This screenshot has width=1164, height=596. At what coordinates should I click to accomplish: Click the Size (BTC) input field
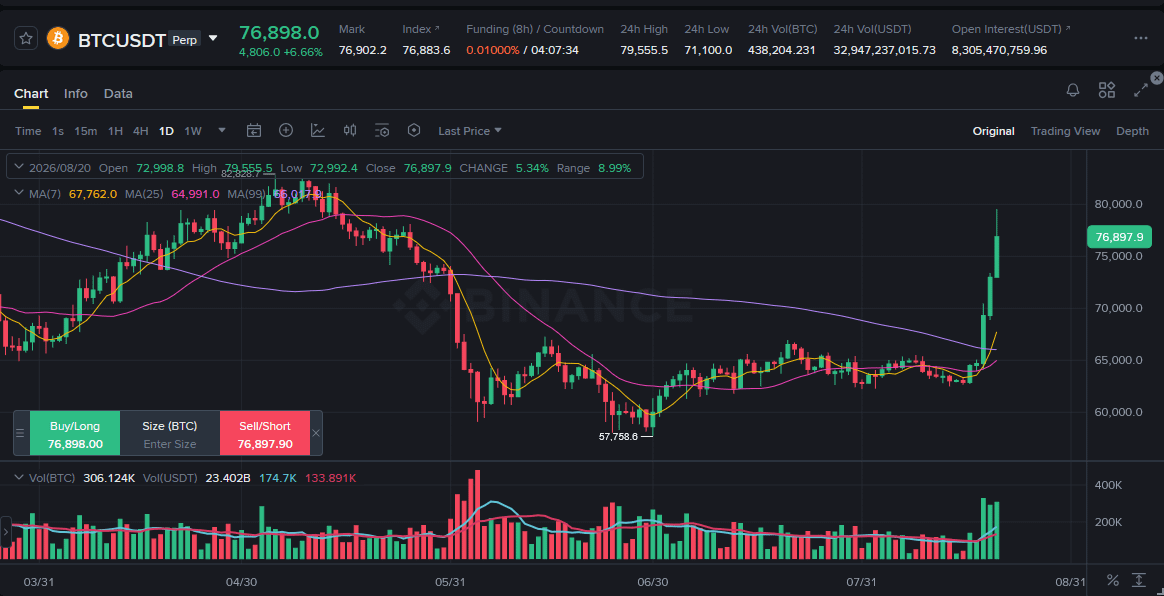click(x=170, y=444)
